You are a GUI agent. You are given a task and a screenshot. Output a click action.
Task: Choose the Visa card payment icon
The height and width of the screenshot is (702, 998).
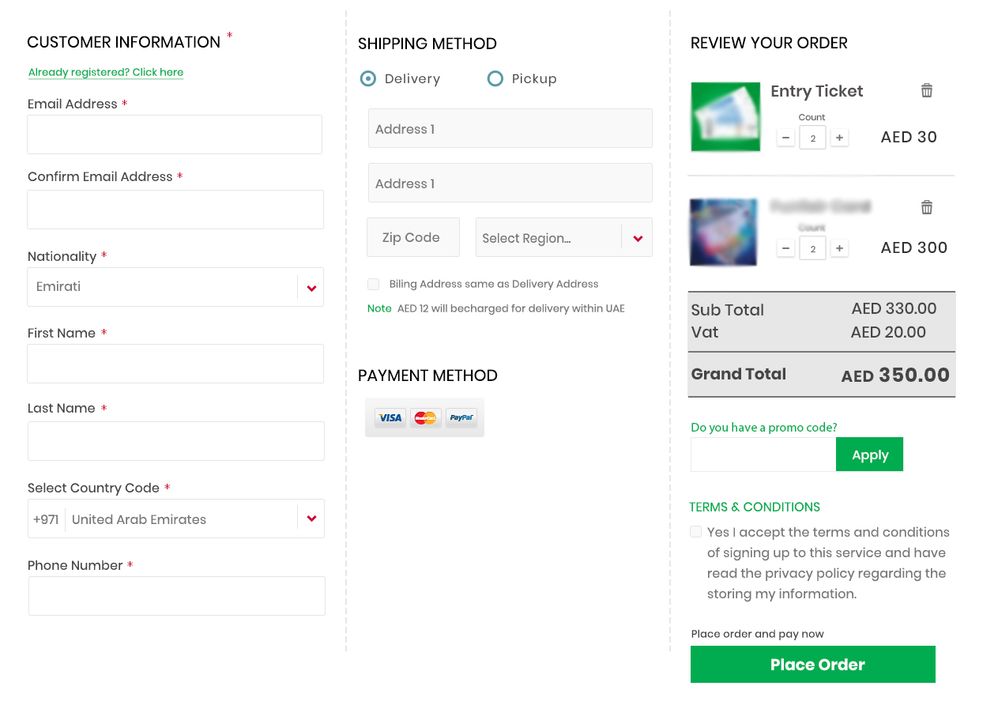coord(390,418)
